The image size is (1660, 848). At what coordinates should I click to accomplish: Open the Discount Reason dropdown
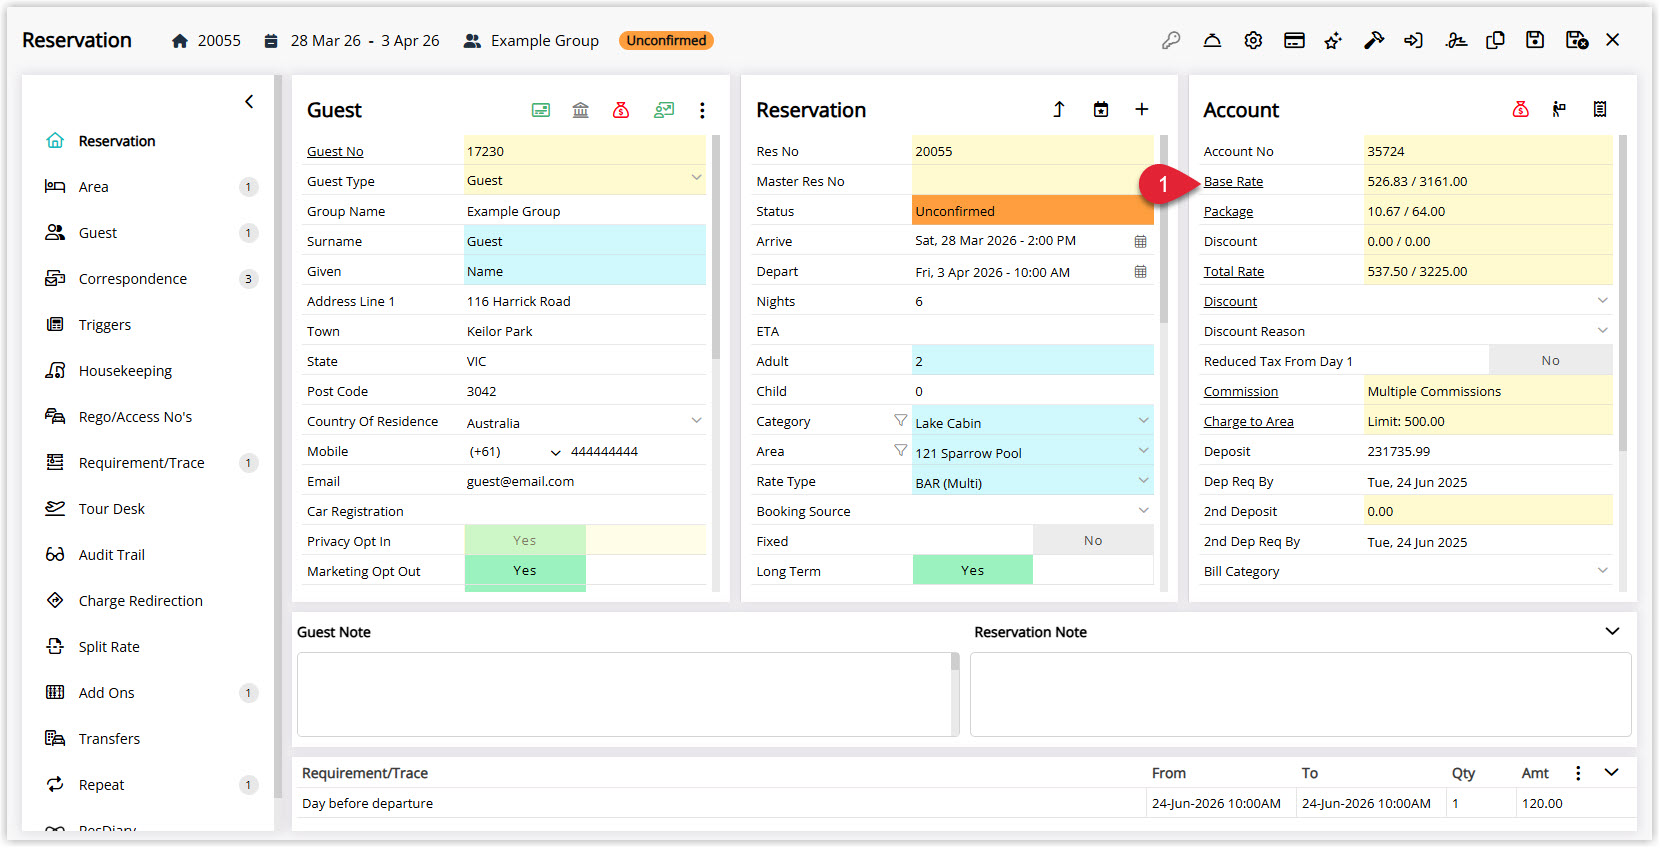click(x=1602, y=331)
